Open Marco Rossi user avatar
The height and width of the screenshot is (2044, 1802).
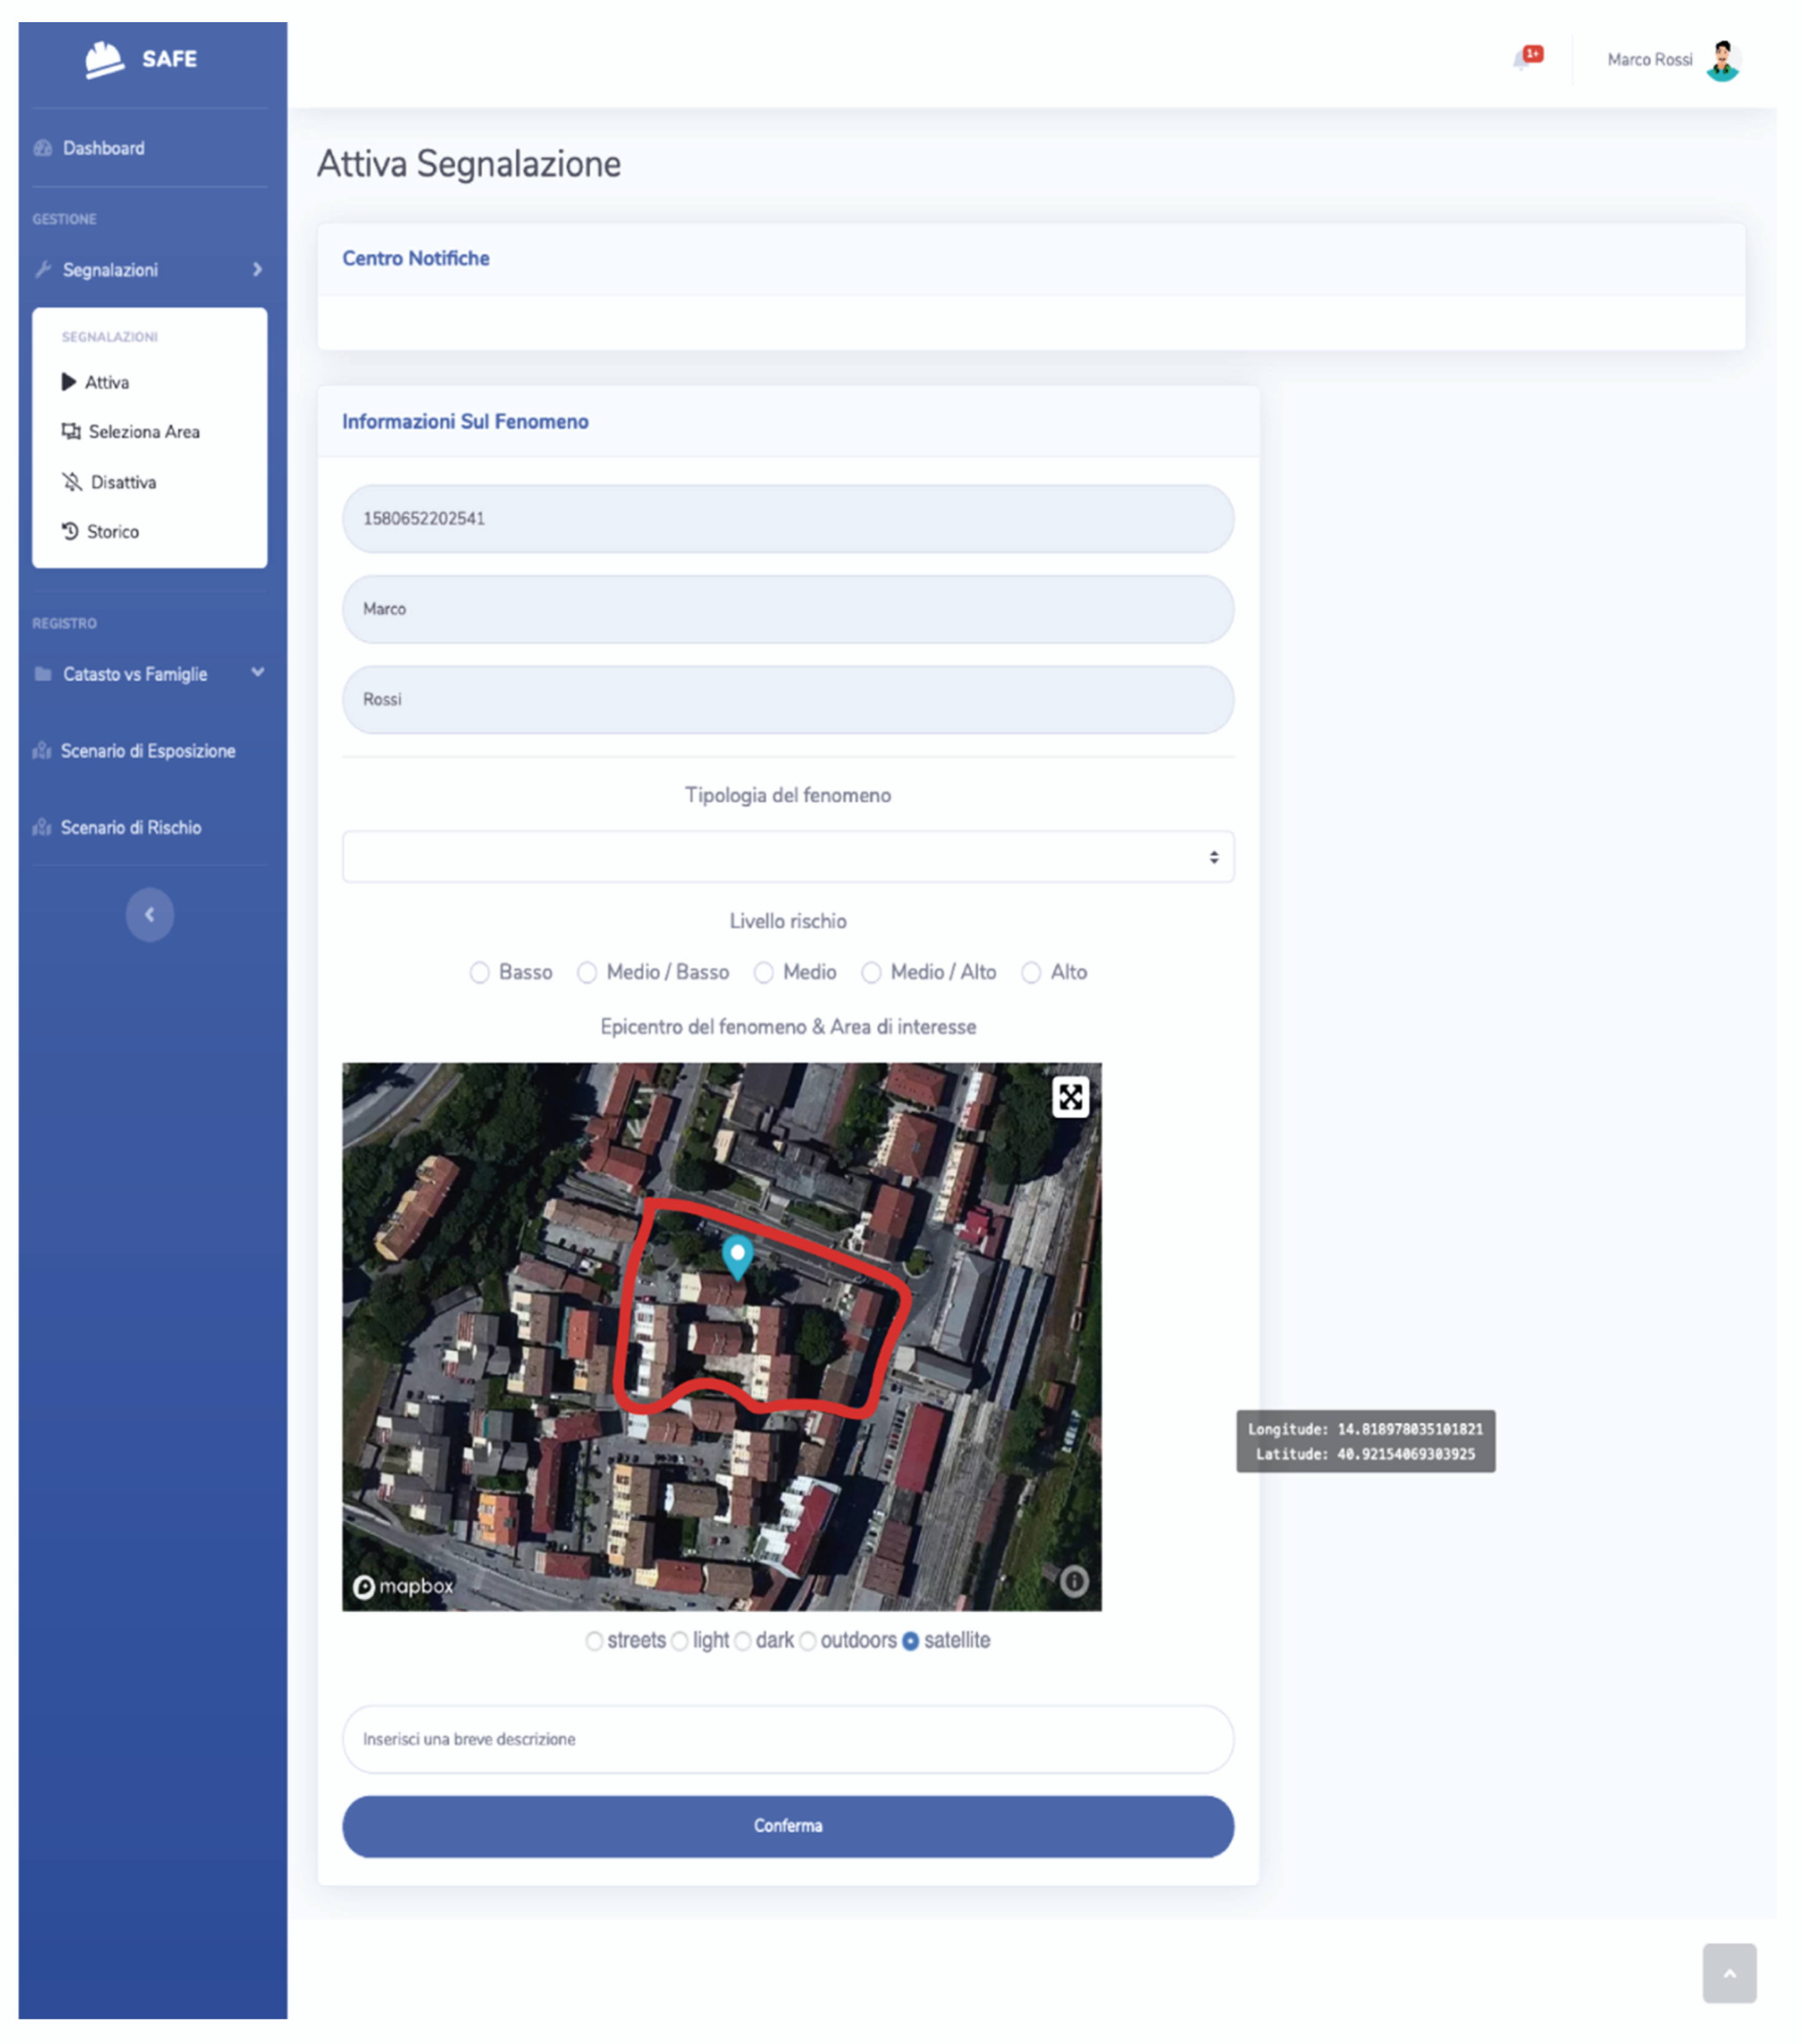(x=1723, y=60)
